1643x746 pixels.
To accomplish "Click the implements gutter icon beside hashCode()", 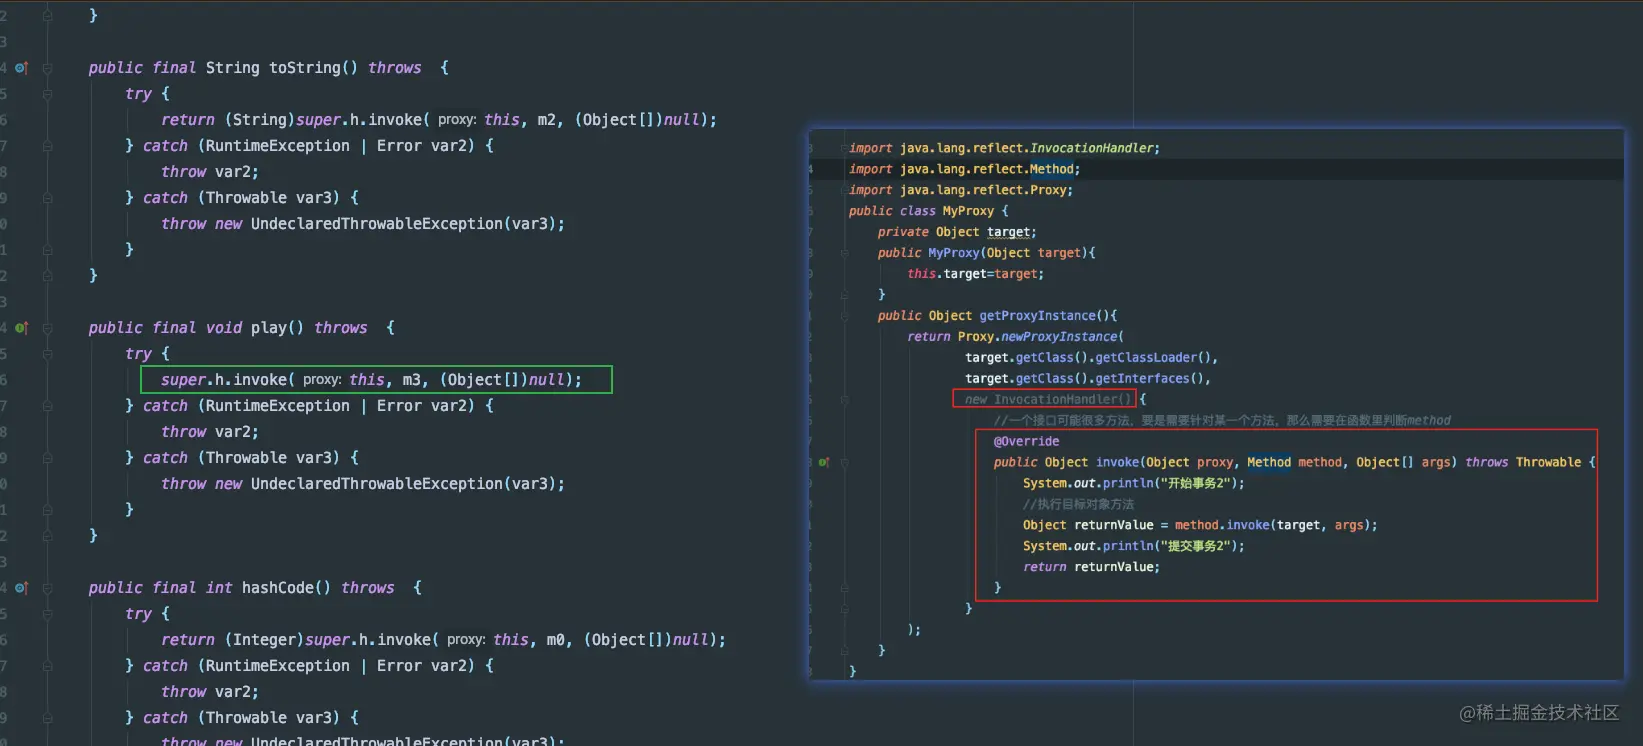I will pos(21,588).
